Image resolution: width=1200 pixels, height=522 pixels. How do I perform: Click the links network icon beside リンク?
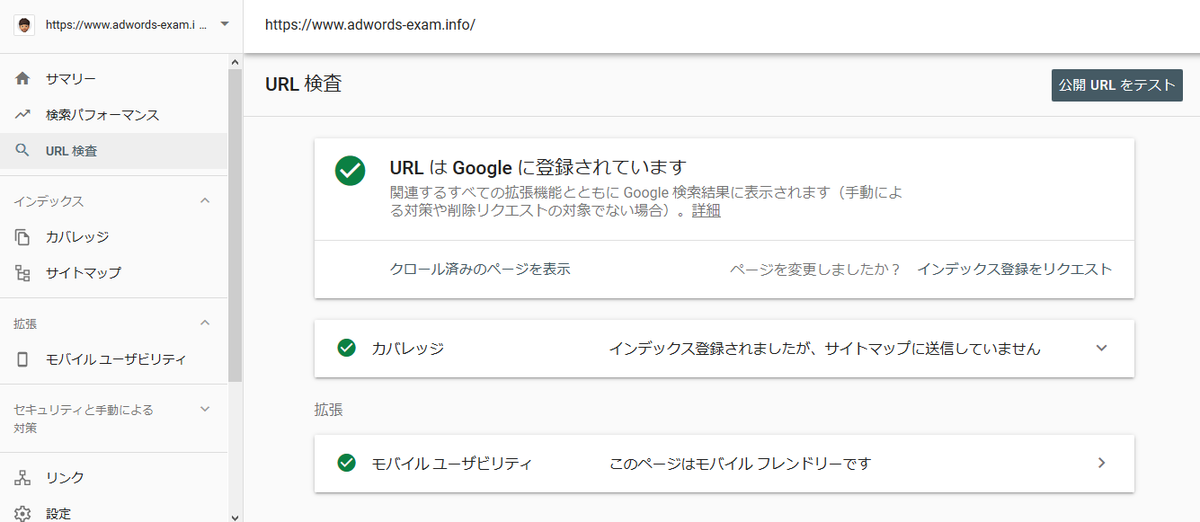pyautogui.click(x=23, y=478)
